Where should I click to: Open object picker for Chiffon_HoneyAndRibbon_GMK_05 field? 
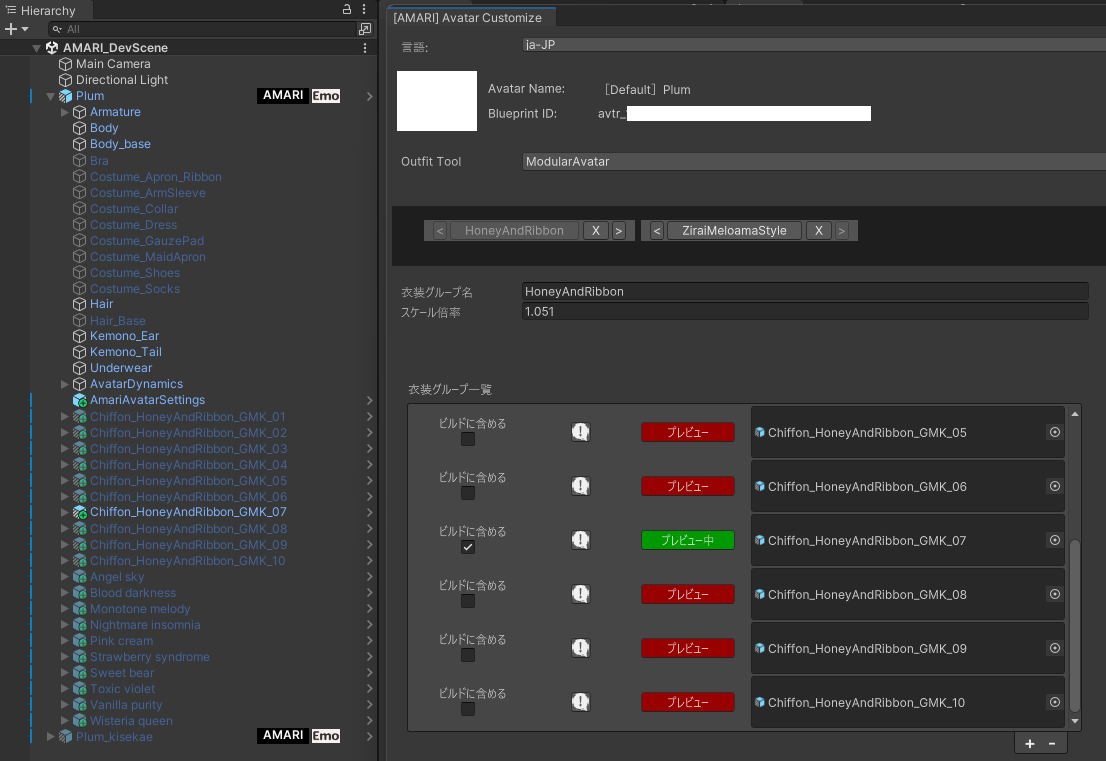(x=1055, y=432)
